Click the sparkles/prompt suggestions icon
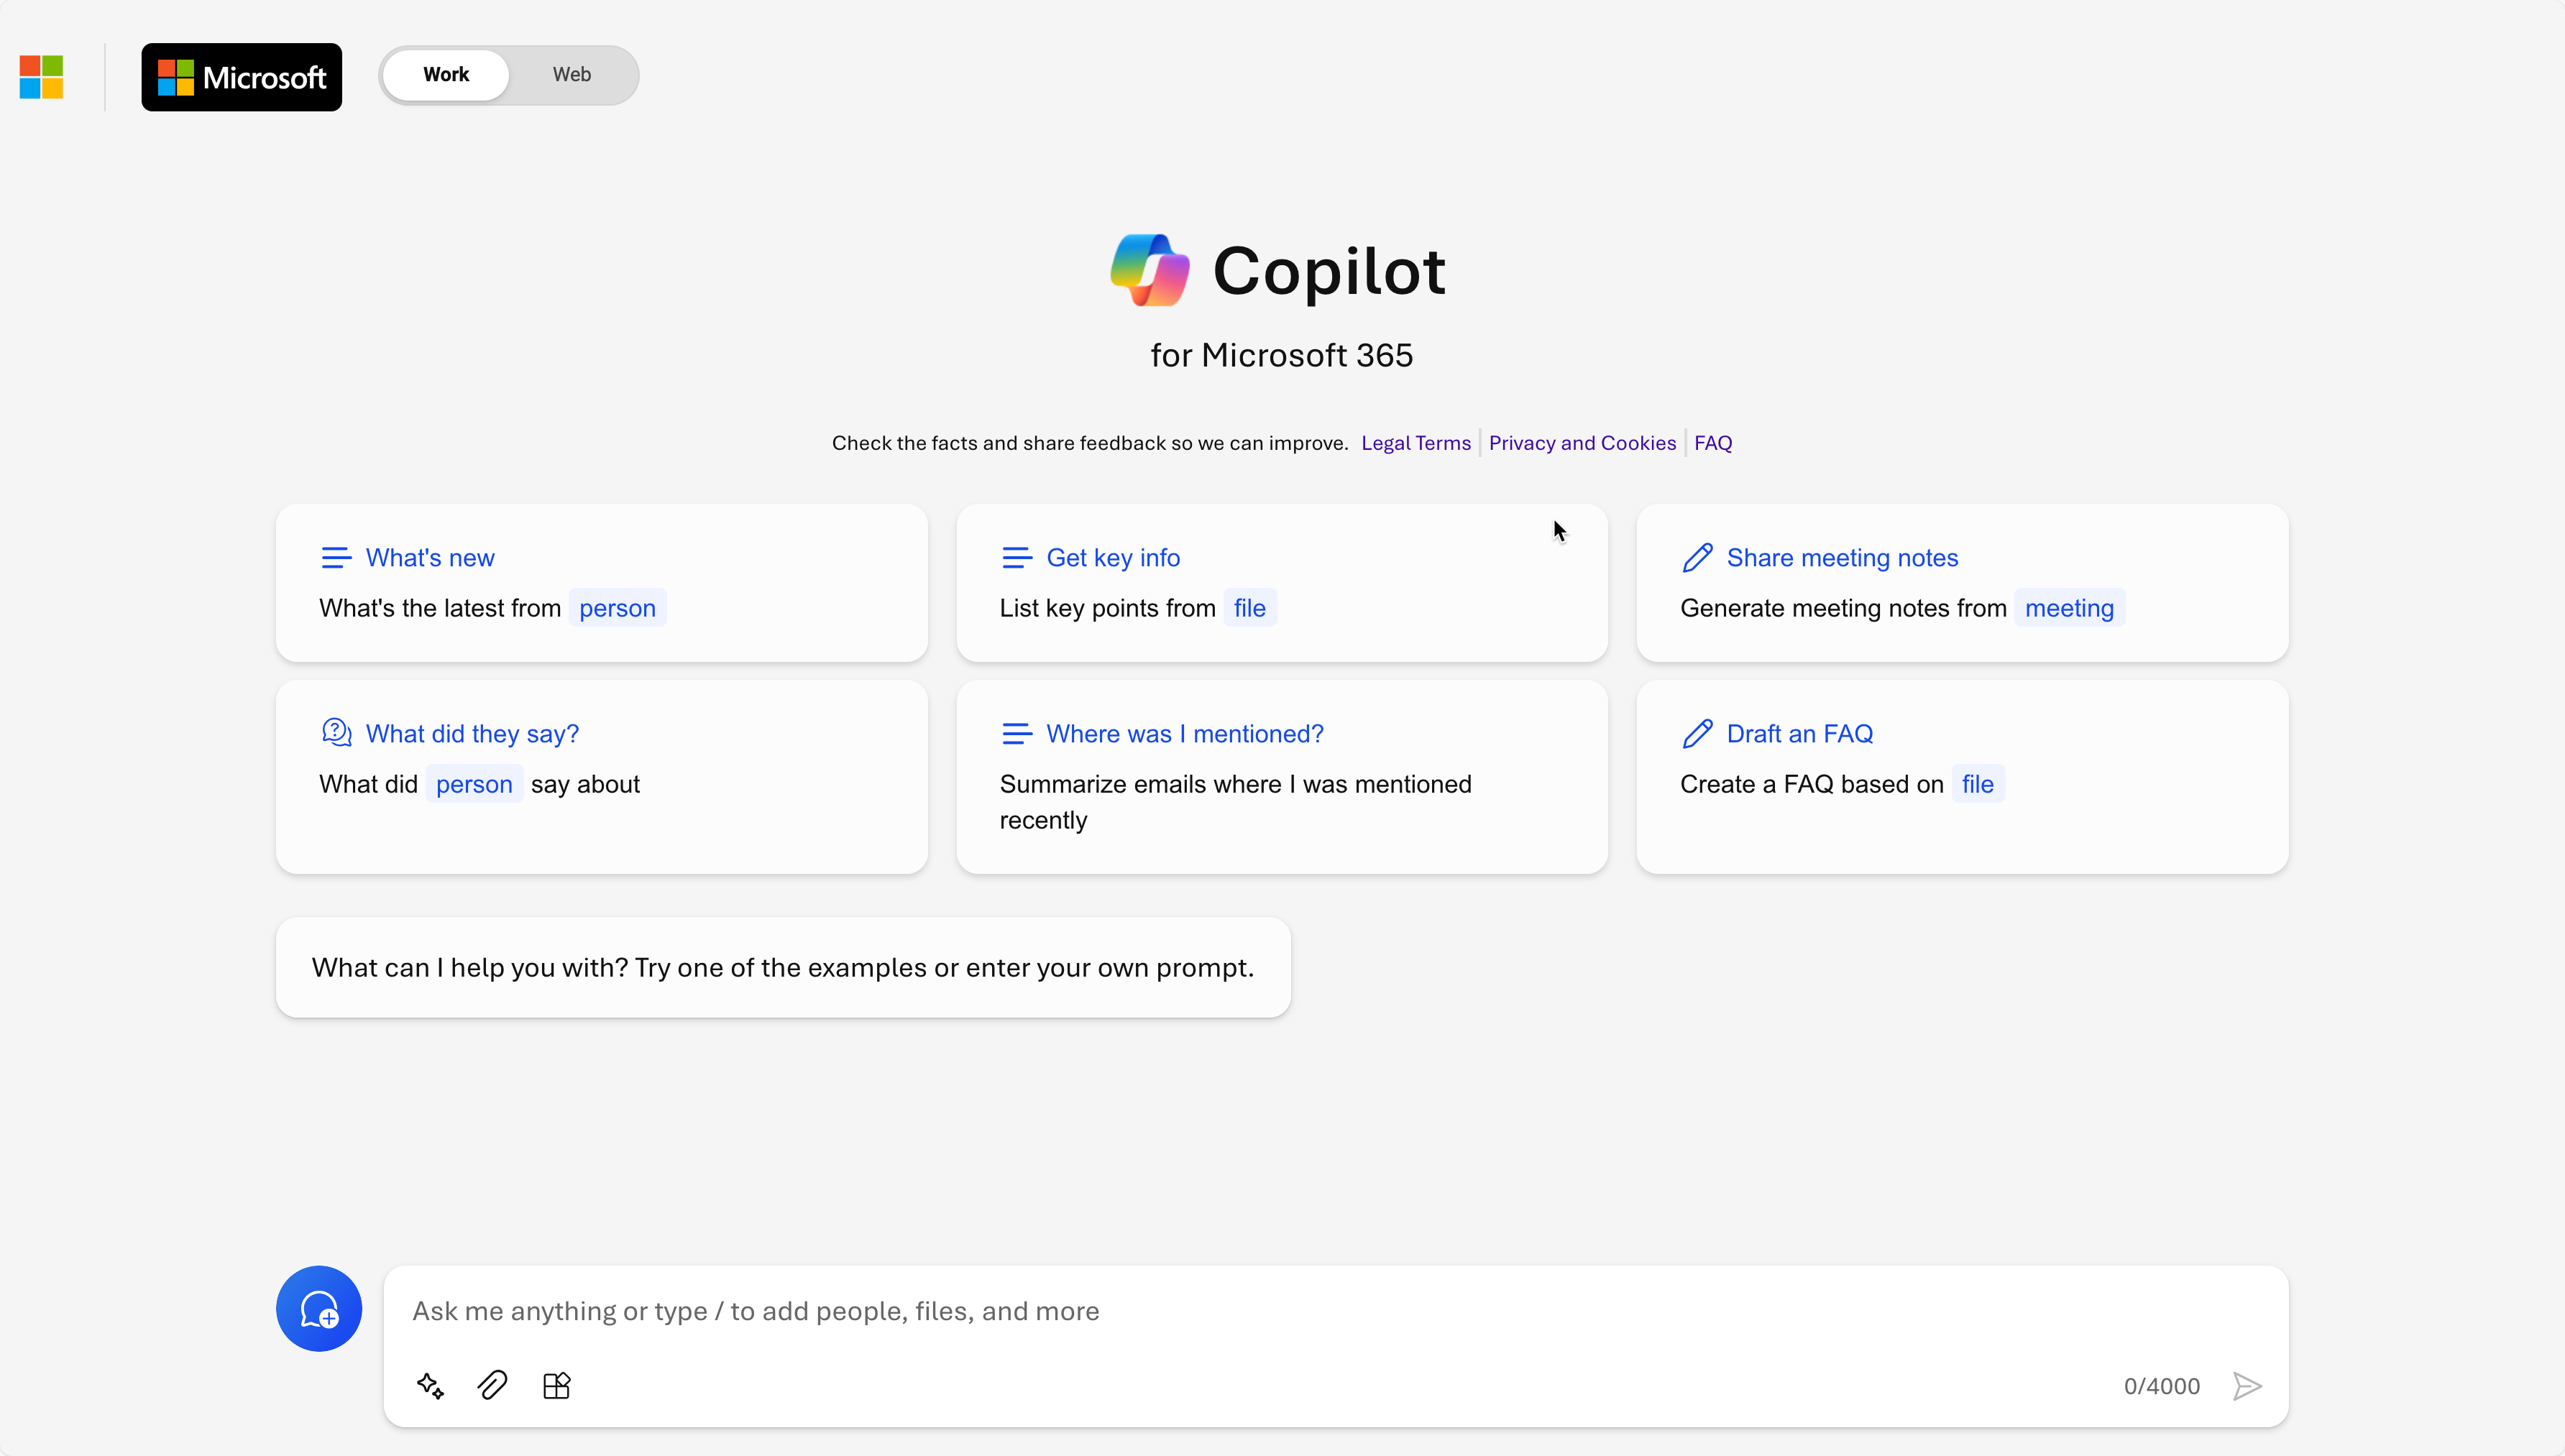 coord(430,1384)
